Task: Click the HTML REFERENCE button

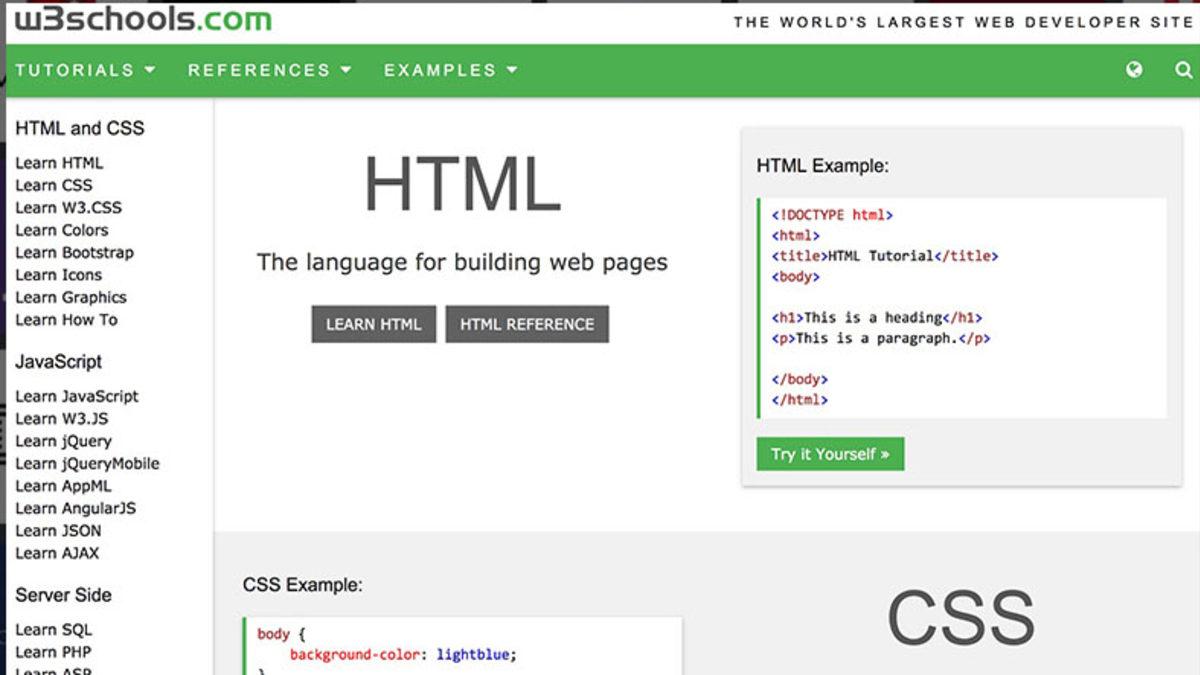Action: 527,323
